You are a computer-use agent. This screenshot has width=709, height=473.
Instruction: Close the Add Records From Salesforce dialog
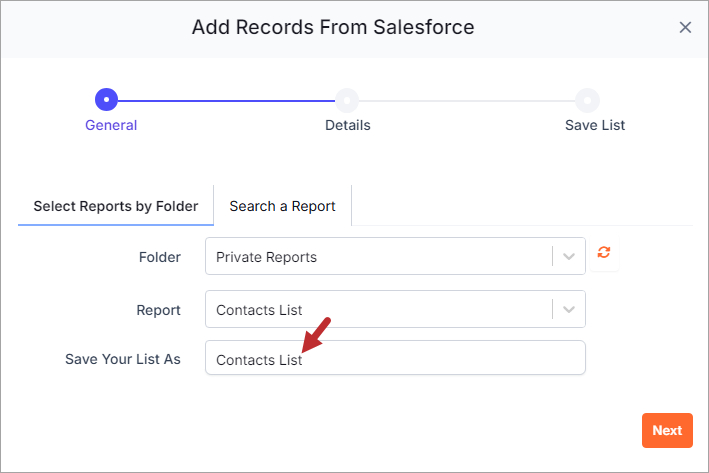[x=685, y=28]
